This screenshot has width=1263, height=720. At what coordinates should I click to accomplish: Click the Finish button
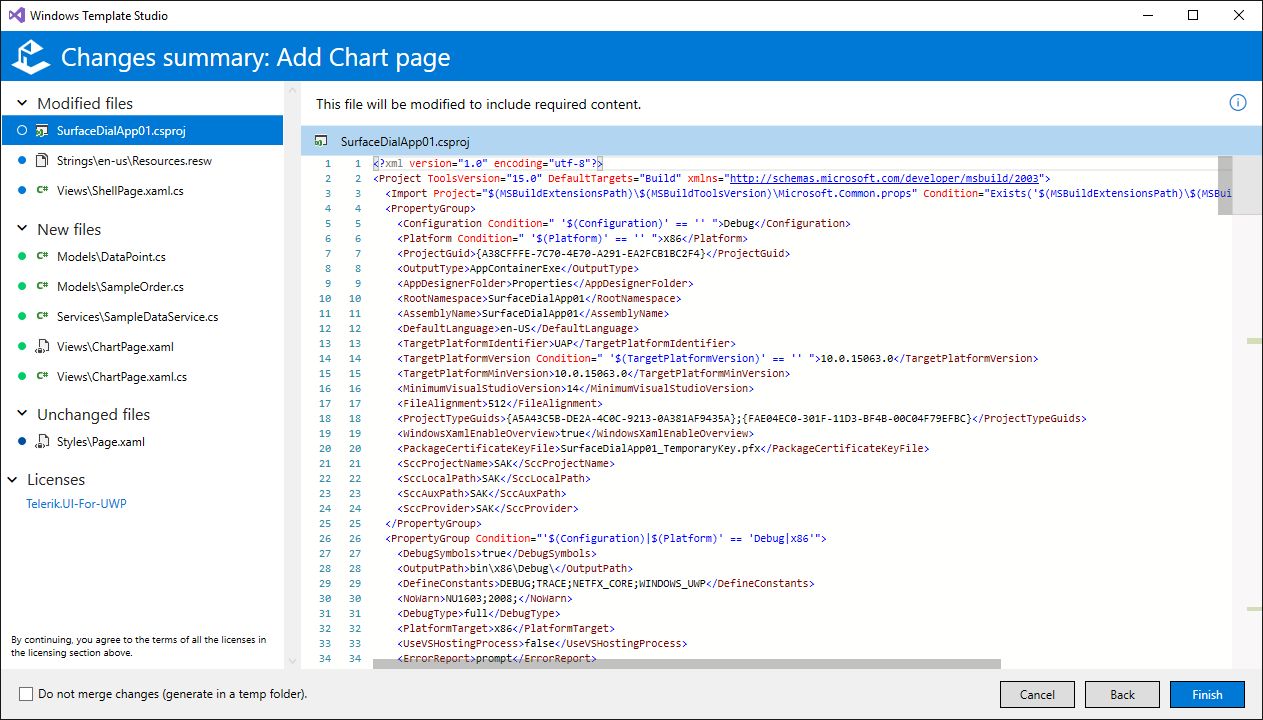tap(1207, 694)
